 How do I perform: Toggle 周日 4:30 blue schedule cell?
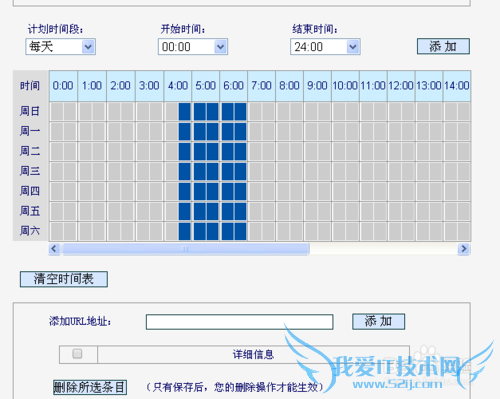185,112
